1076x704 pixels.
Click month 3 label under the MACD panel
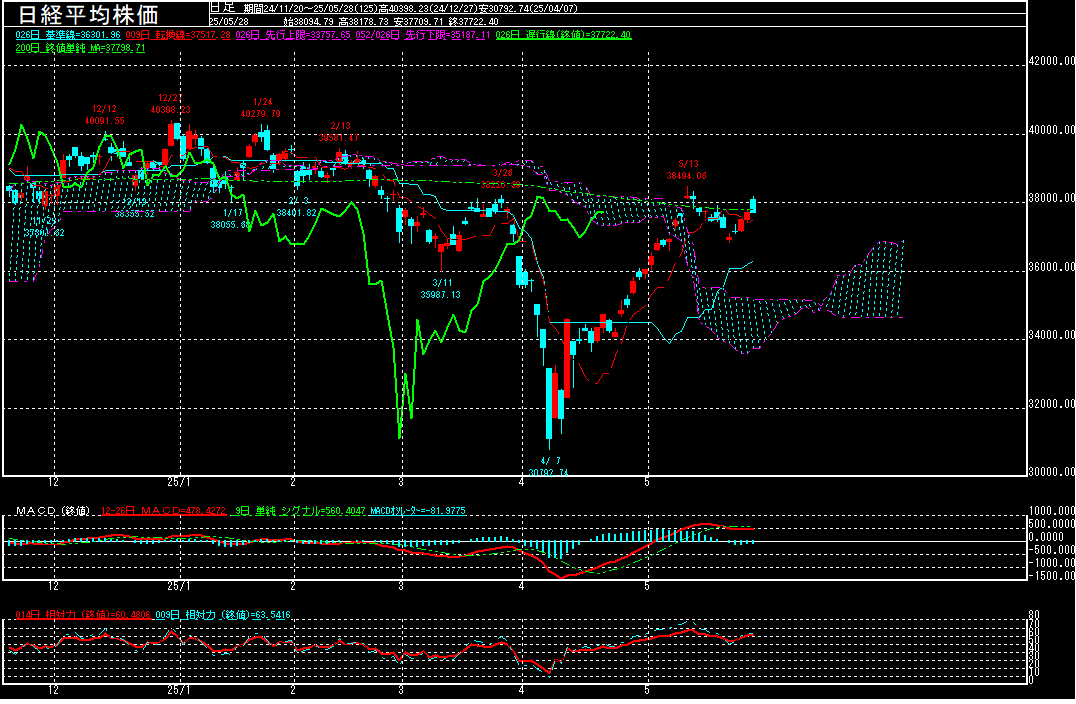click(401, 586)
